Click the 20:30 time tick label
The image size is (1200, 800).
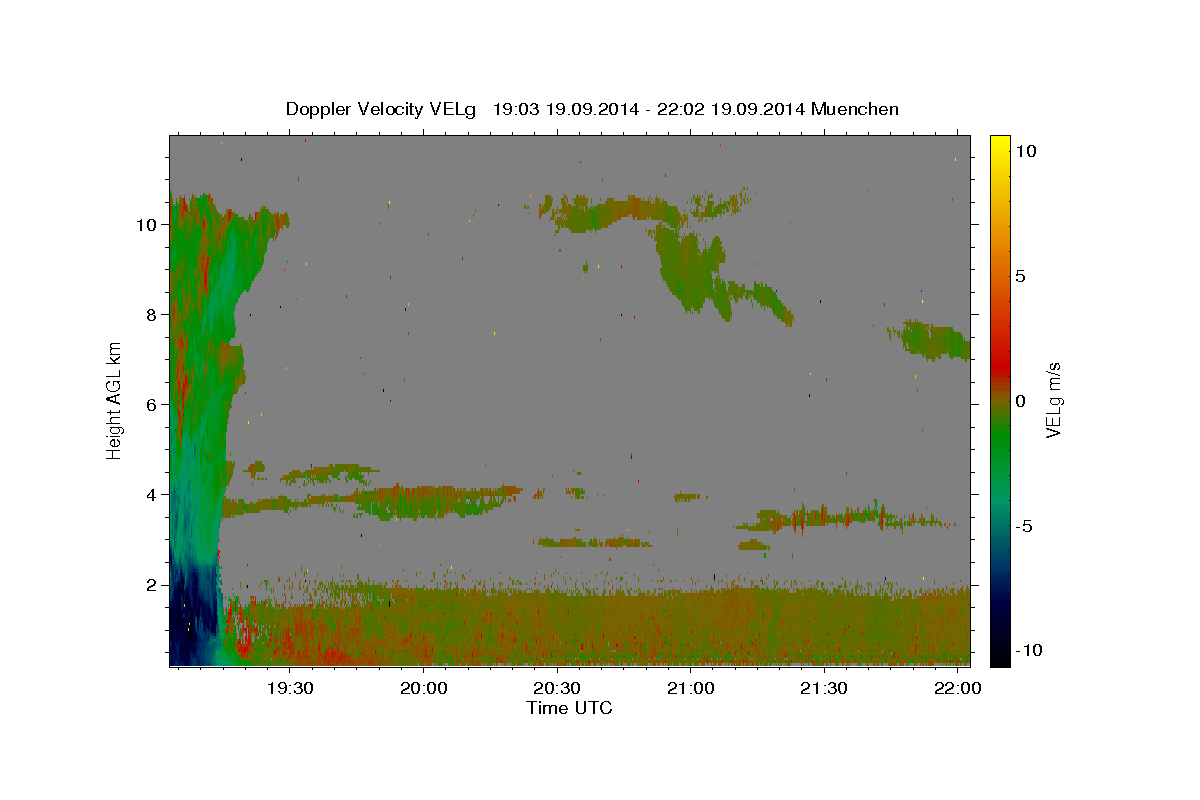[557, 689]
